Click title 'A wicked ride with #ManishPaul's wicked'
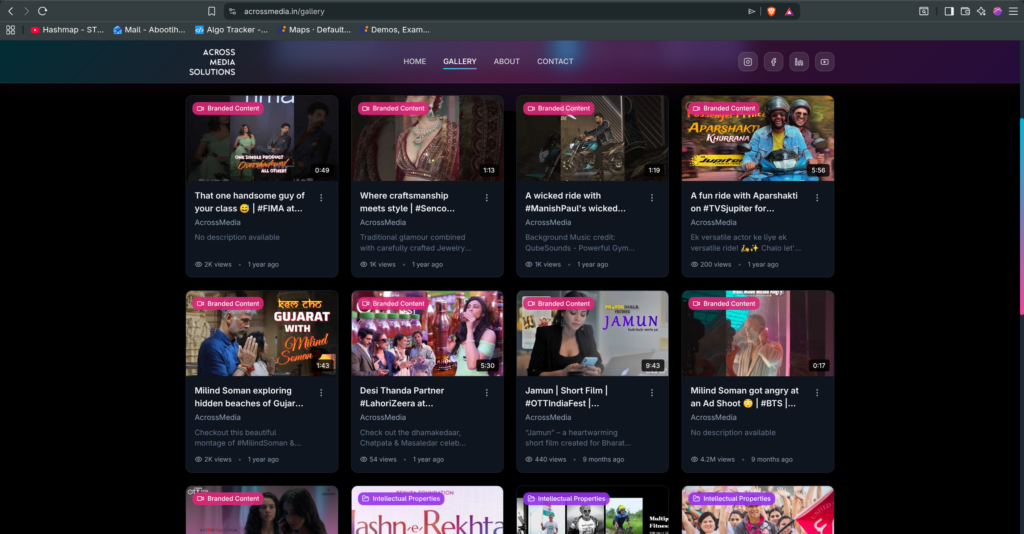 [x=575, y=202]
